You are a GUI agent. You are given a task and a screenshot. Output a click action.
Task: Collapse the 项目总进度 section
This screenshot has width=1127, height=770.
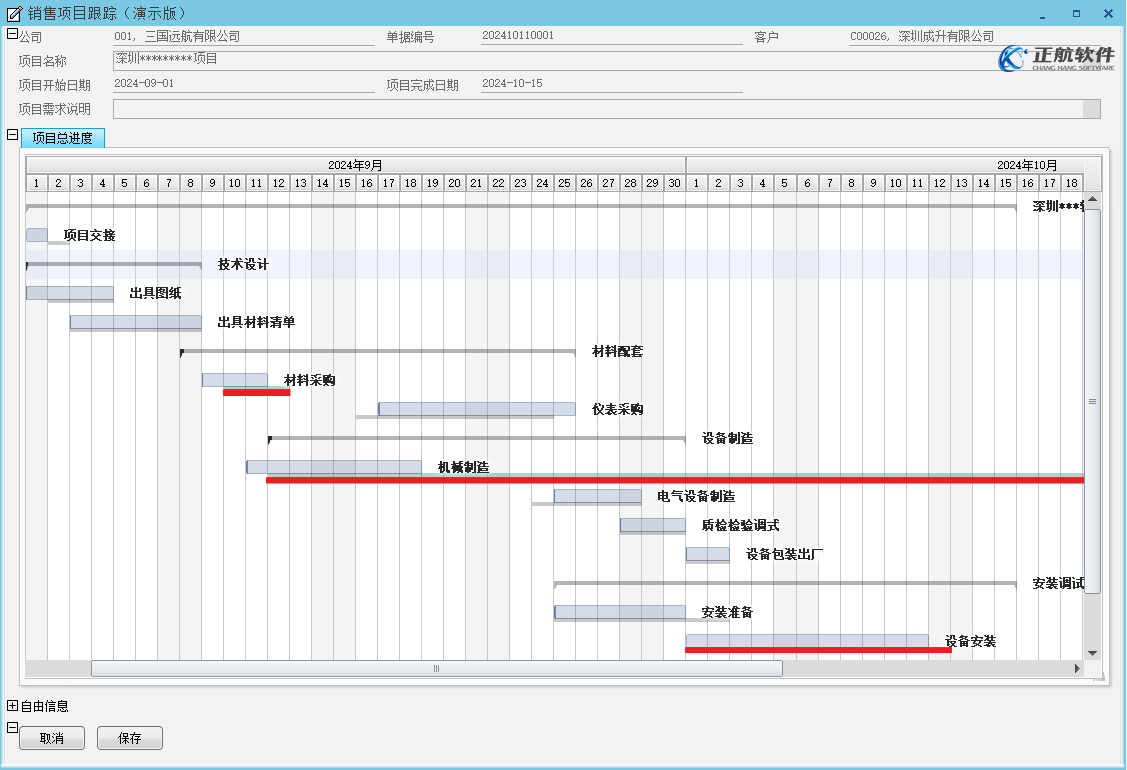(12, 134)
